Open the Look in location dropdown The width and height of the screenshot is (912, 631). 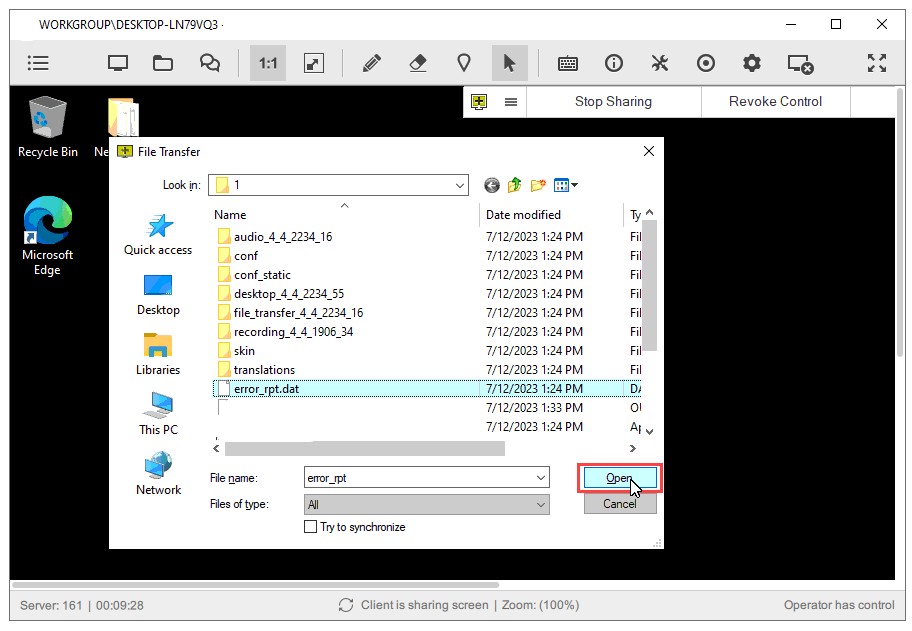tap(460, 185)
